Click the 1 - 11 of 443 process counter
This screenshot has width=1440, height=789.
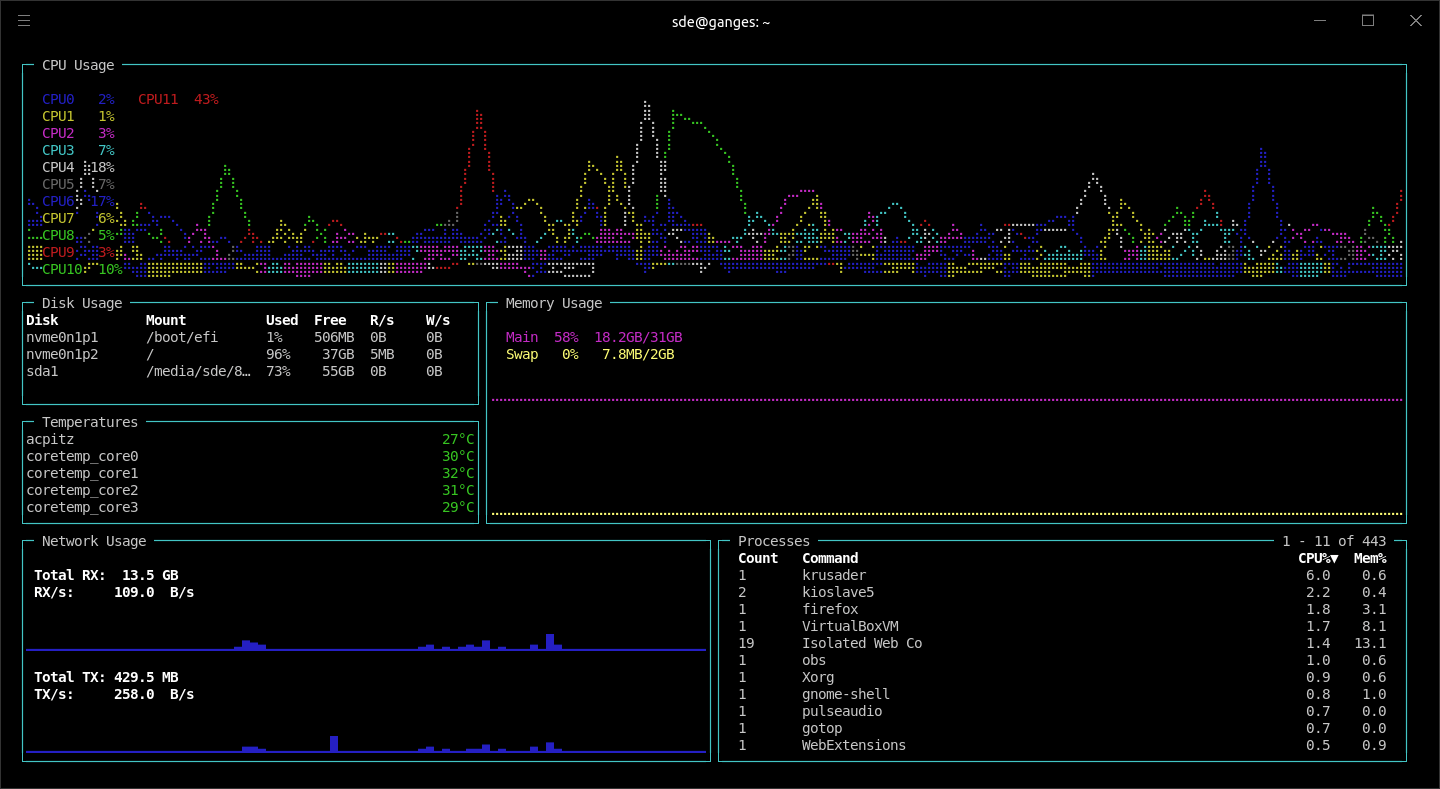click(x=1334, y=541)
